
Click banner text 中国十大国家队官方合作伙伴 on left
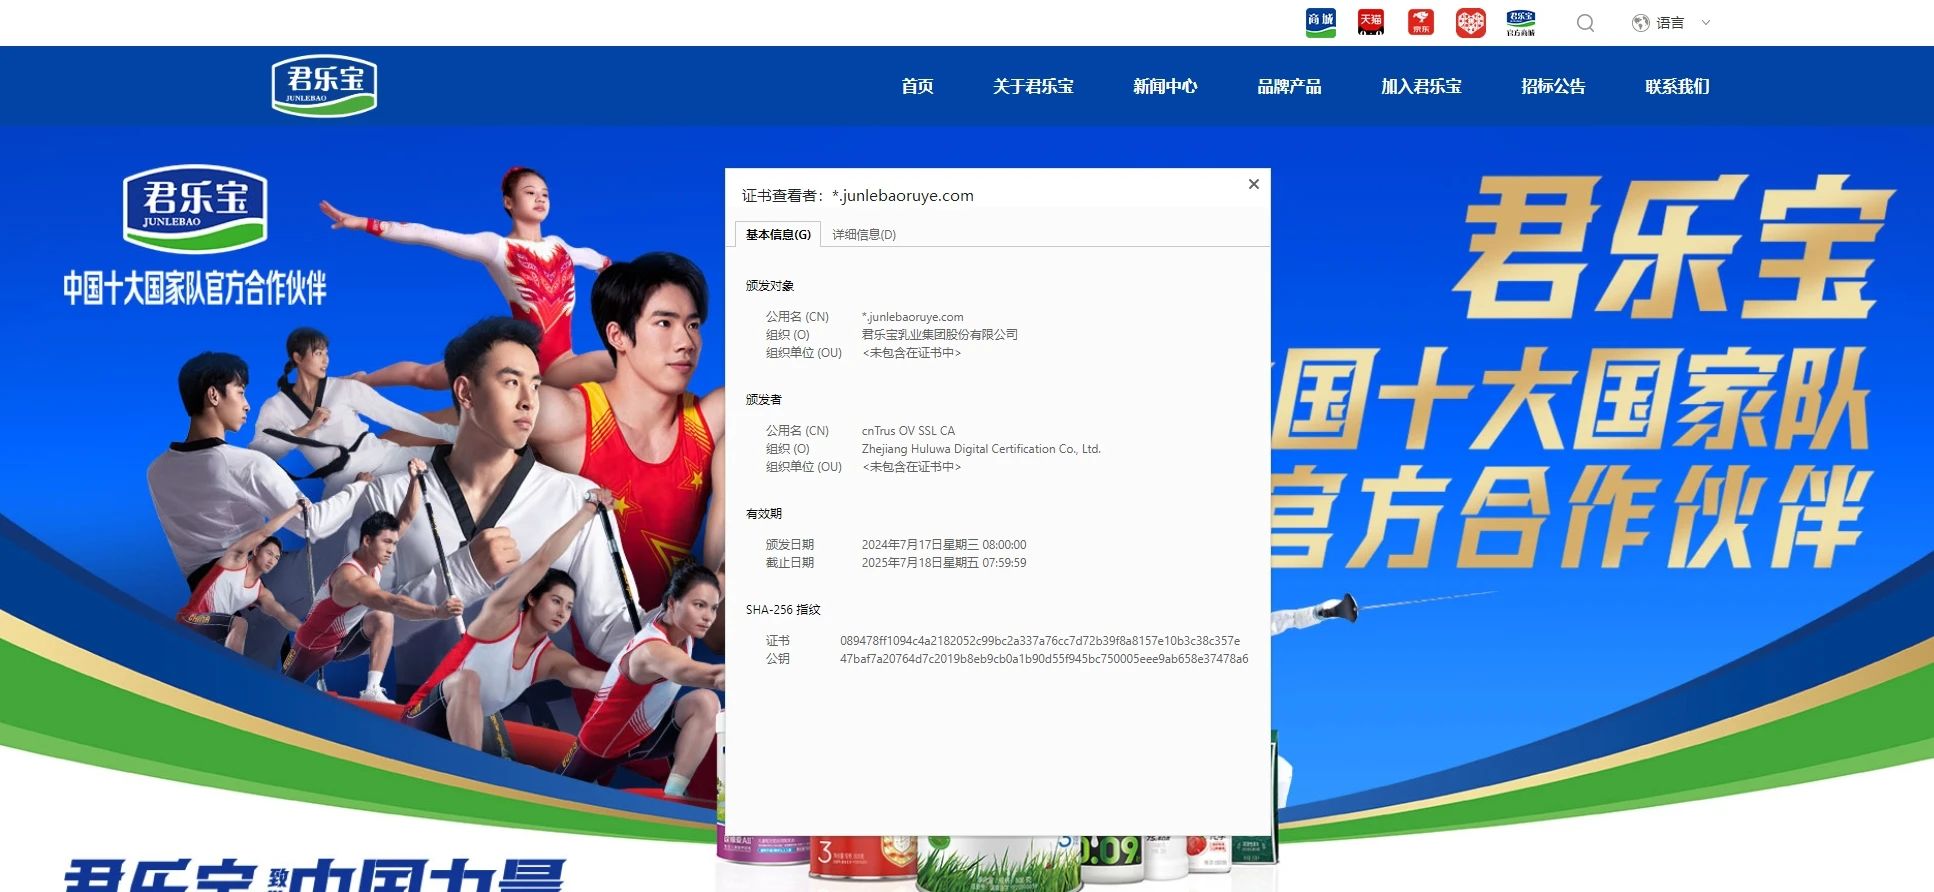pos(195,288)
